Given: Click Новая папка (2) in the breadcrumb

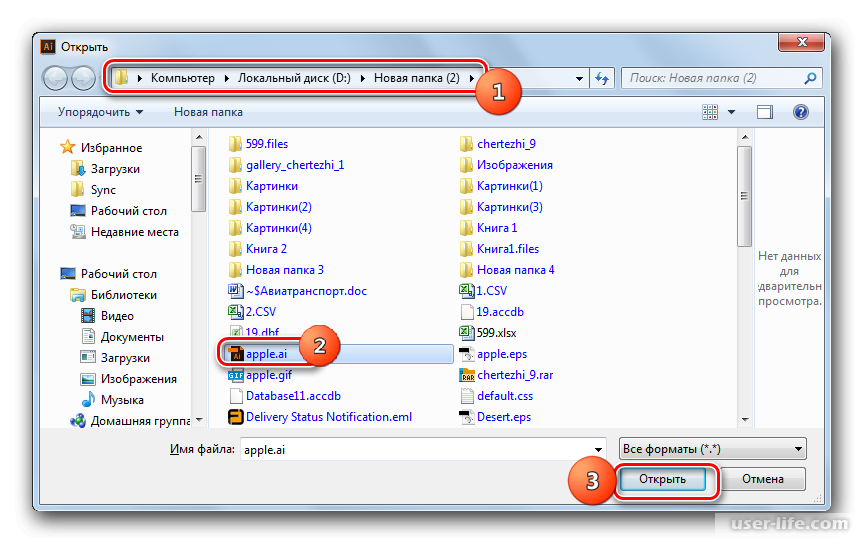Looking at the screenshot, I should point(417,78).
